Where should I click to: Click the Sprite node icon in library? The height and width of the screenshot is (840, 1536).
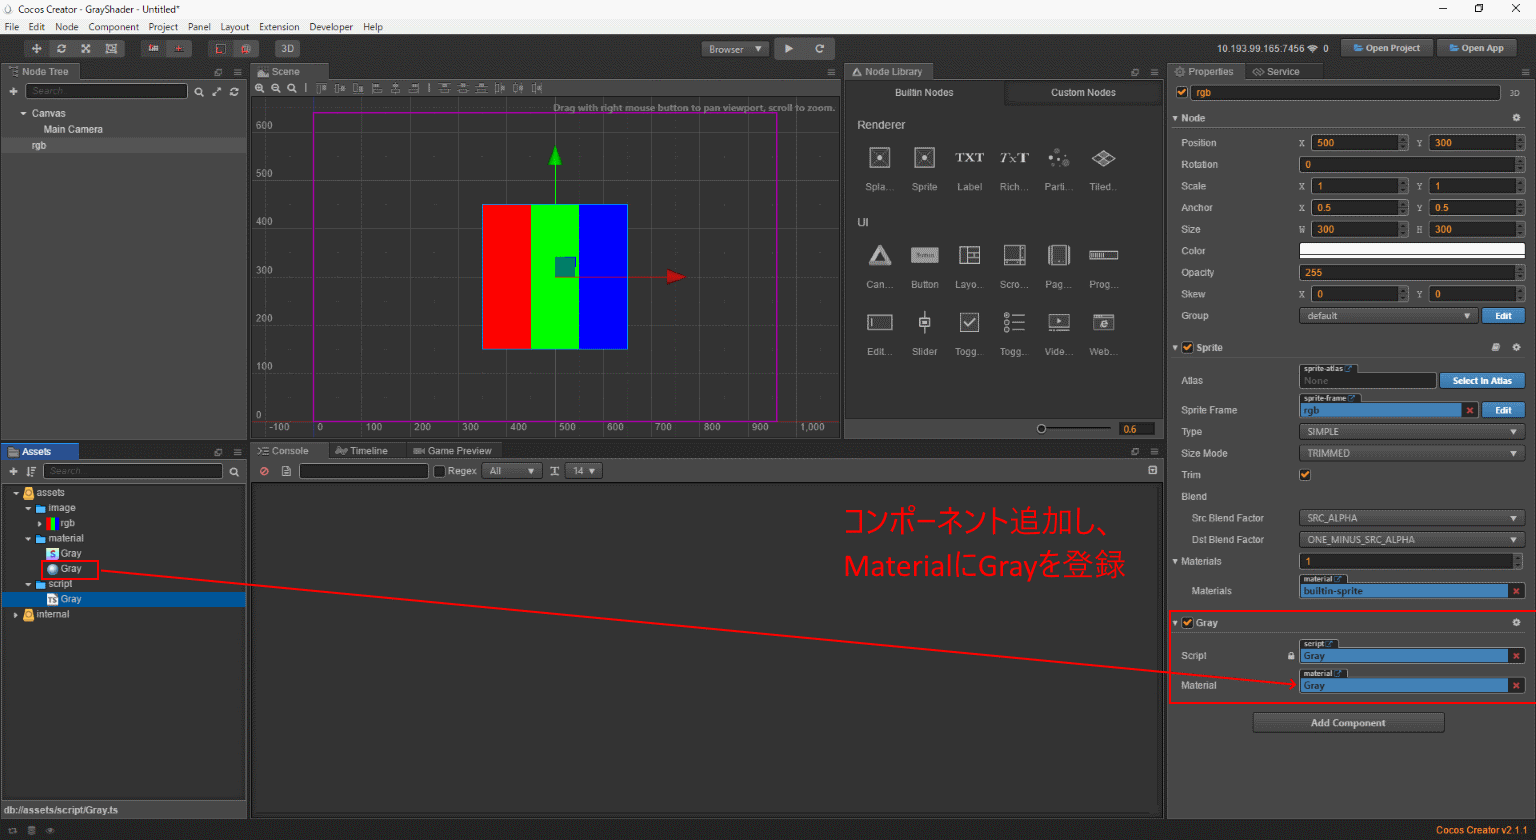(x=924, y=158)
